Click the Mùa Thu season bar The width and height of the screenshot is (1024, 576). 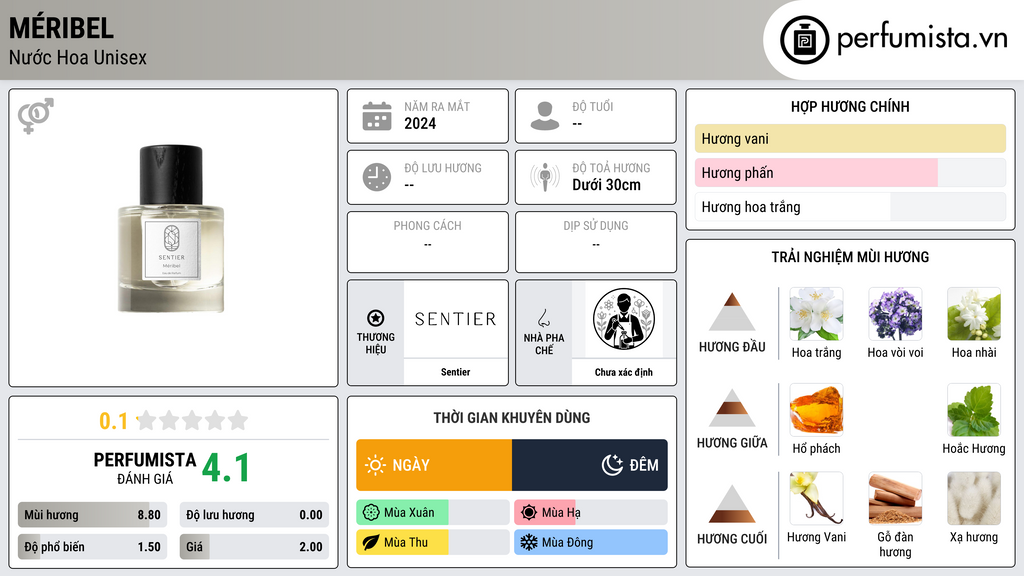point(432,542)
